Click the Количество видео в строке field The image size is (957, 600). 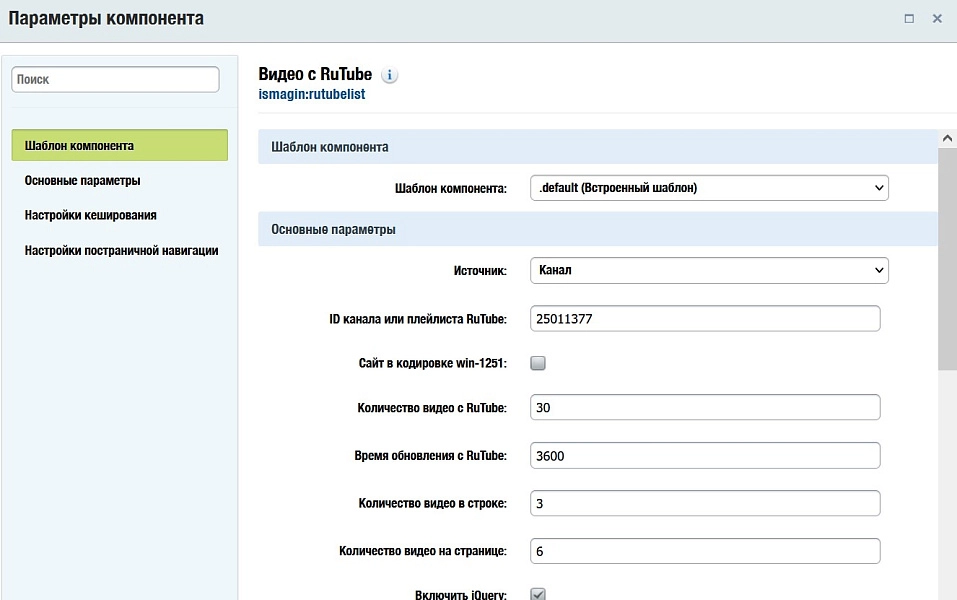click(x=705, y=503)
